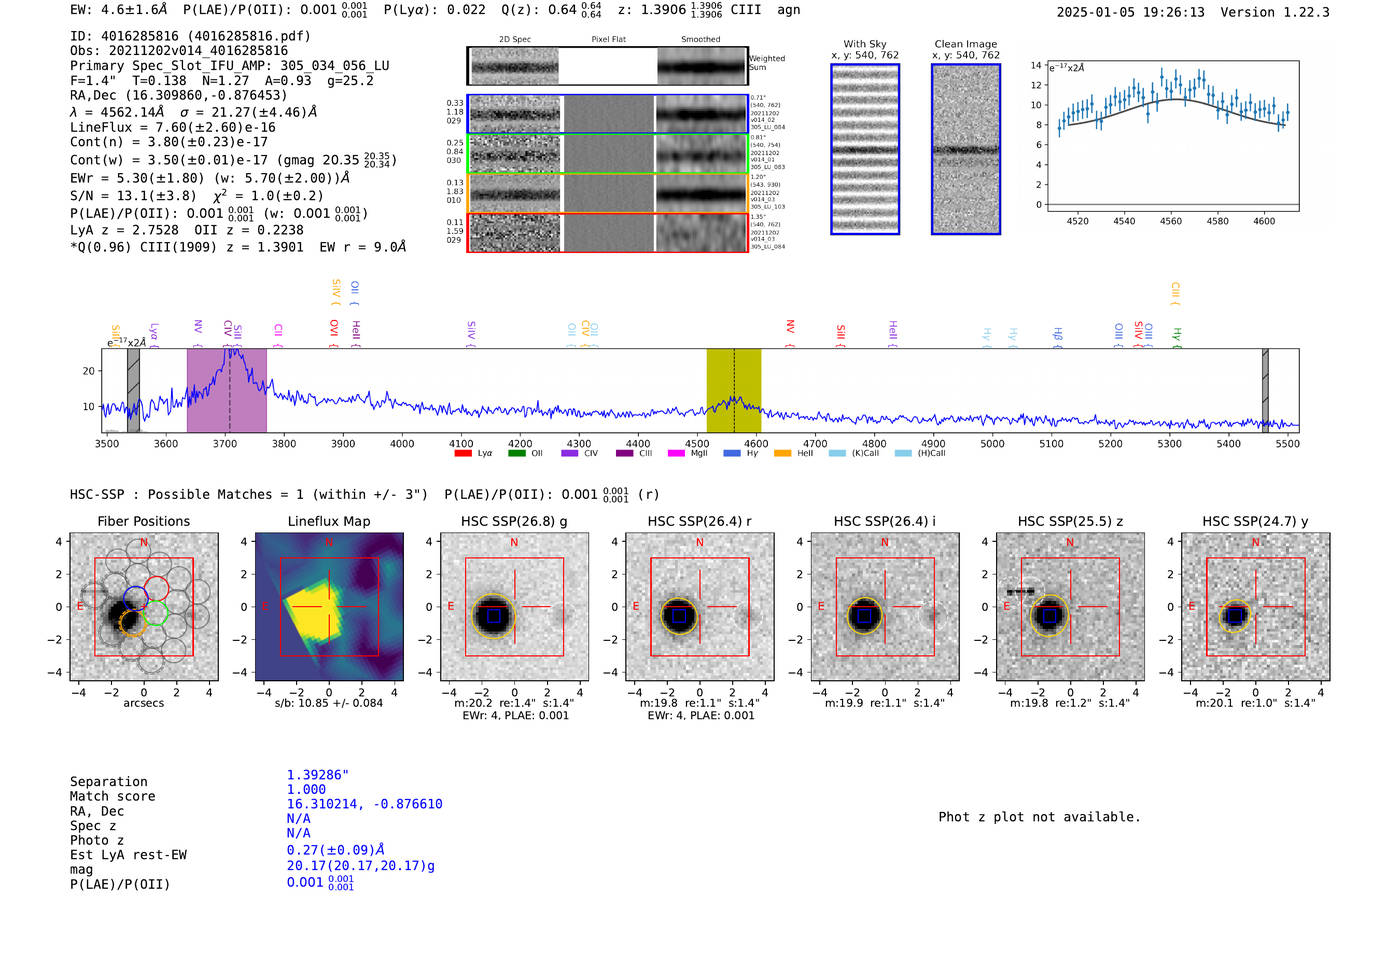The image size is (1400, 953).
Task: Select the (K)CaII legend entry
Action: click(x=855, y=453)
